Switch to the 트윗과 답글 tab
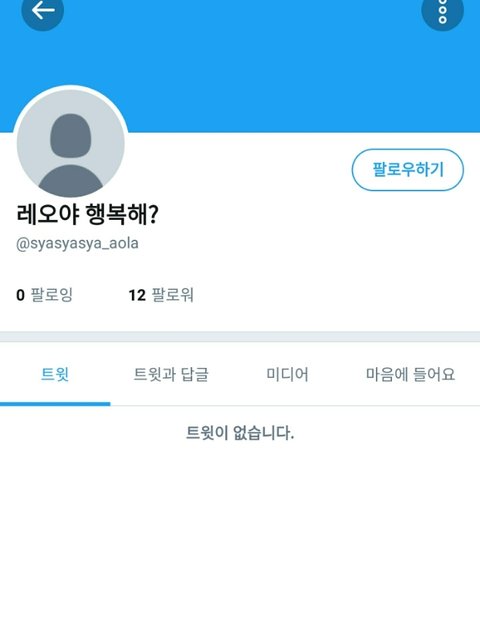The height and width of the screenshot is (617, 480). 171,374
